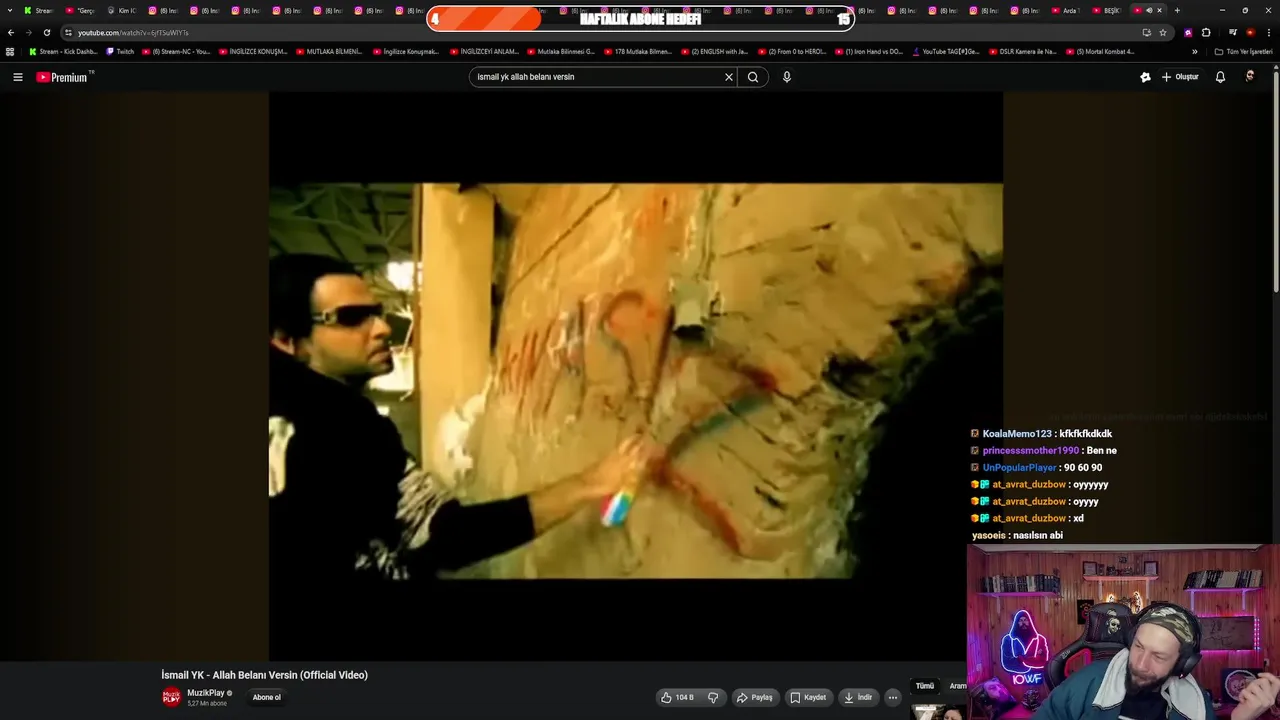Open the YouTube TAG Ge bookmark
The image size is (1280, 720).
click(x=946, y=51)
